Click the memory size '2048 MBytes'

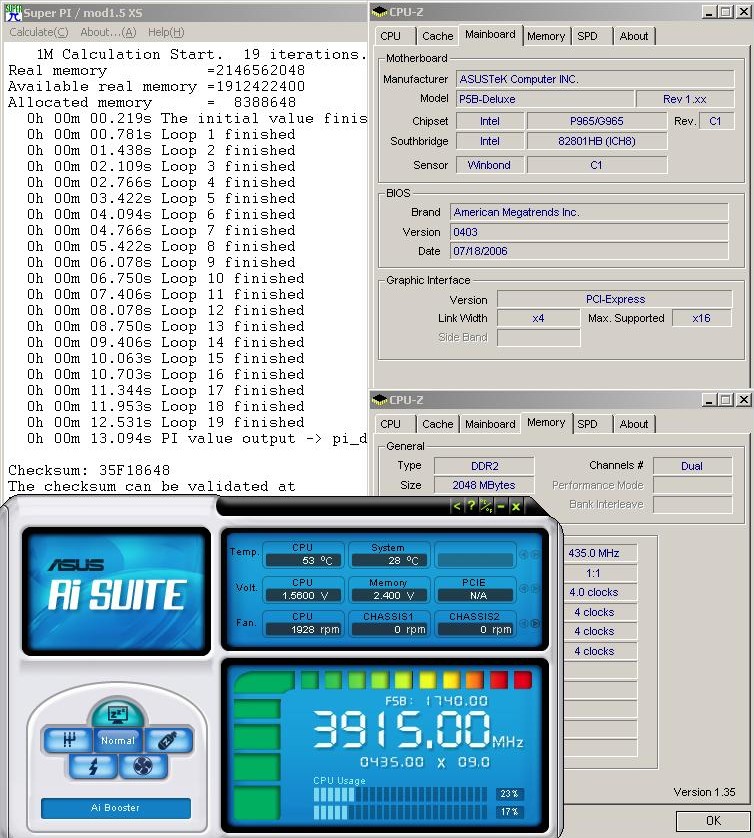tap(484, 485)
